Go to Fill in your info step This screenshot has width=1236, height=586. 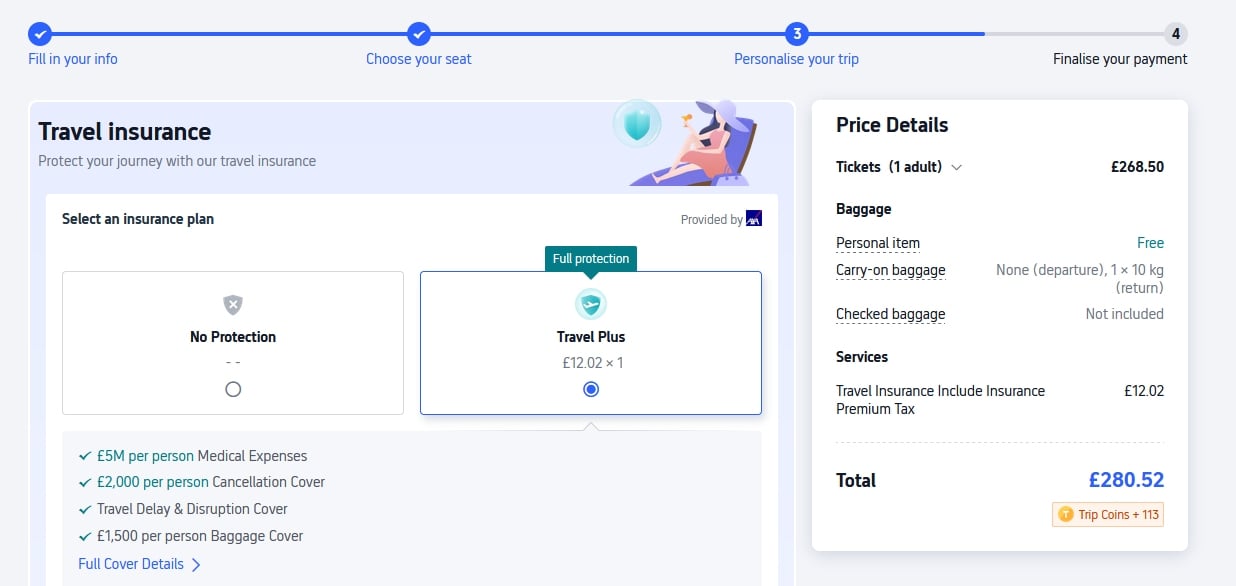(x=73, y=59)
